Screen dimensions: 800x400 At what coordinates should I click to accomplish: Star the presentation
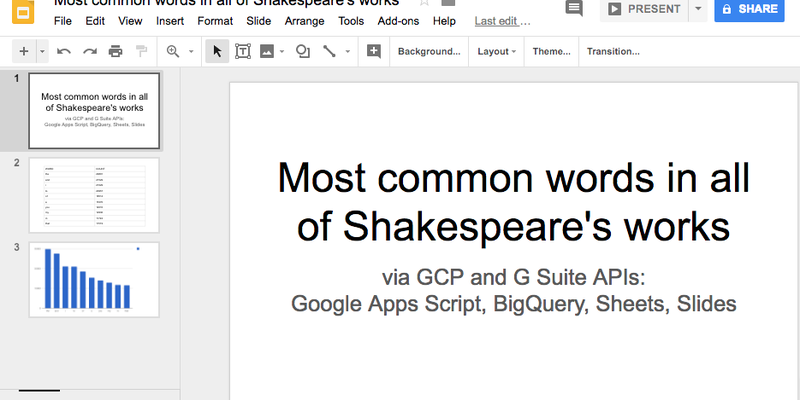424,3
